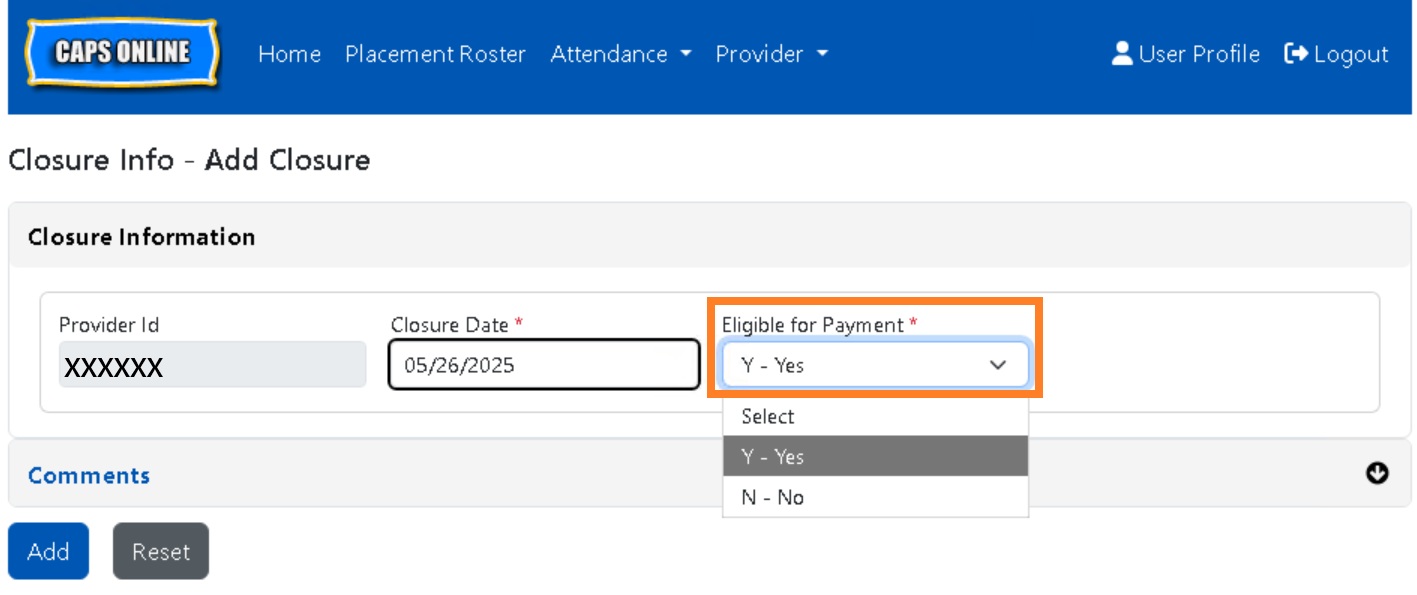1417x595 pixels.
Task: Click the person icon beside User Profile
Action: click(1121, 54)
